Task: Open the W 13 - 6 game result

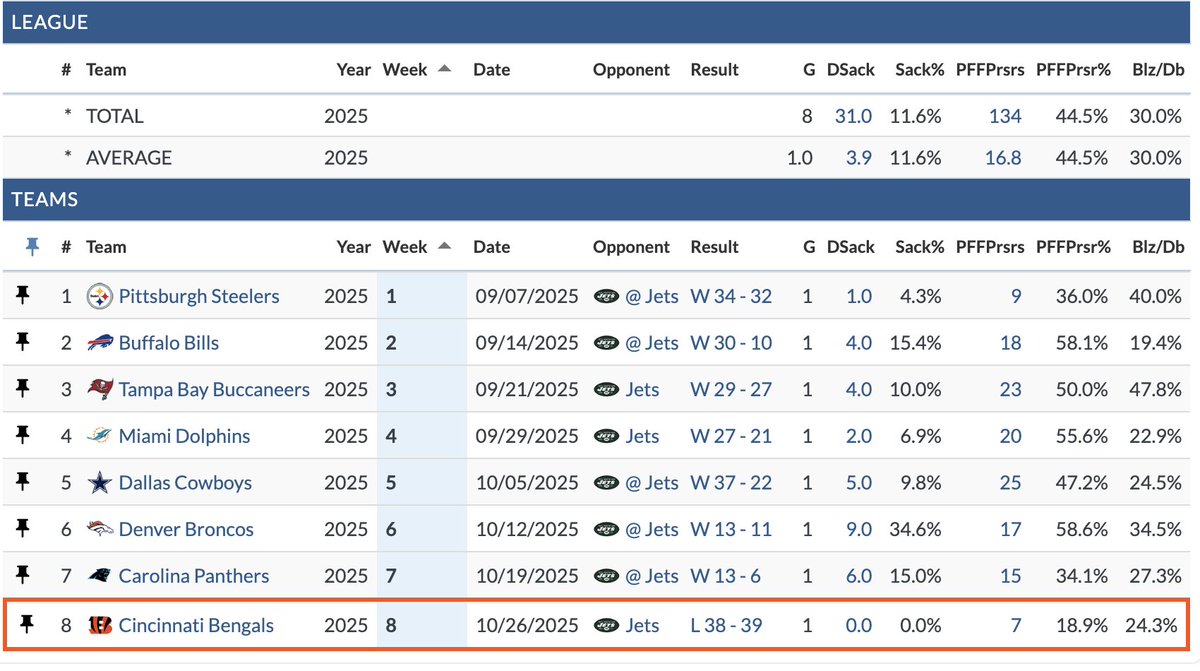Action: click(x=726, y=576)
